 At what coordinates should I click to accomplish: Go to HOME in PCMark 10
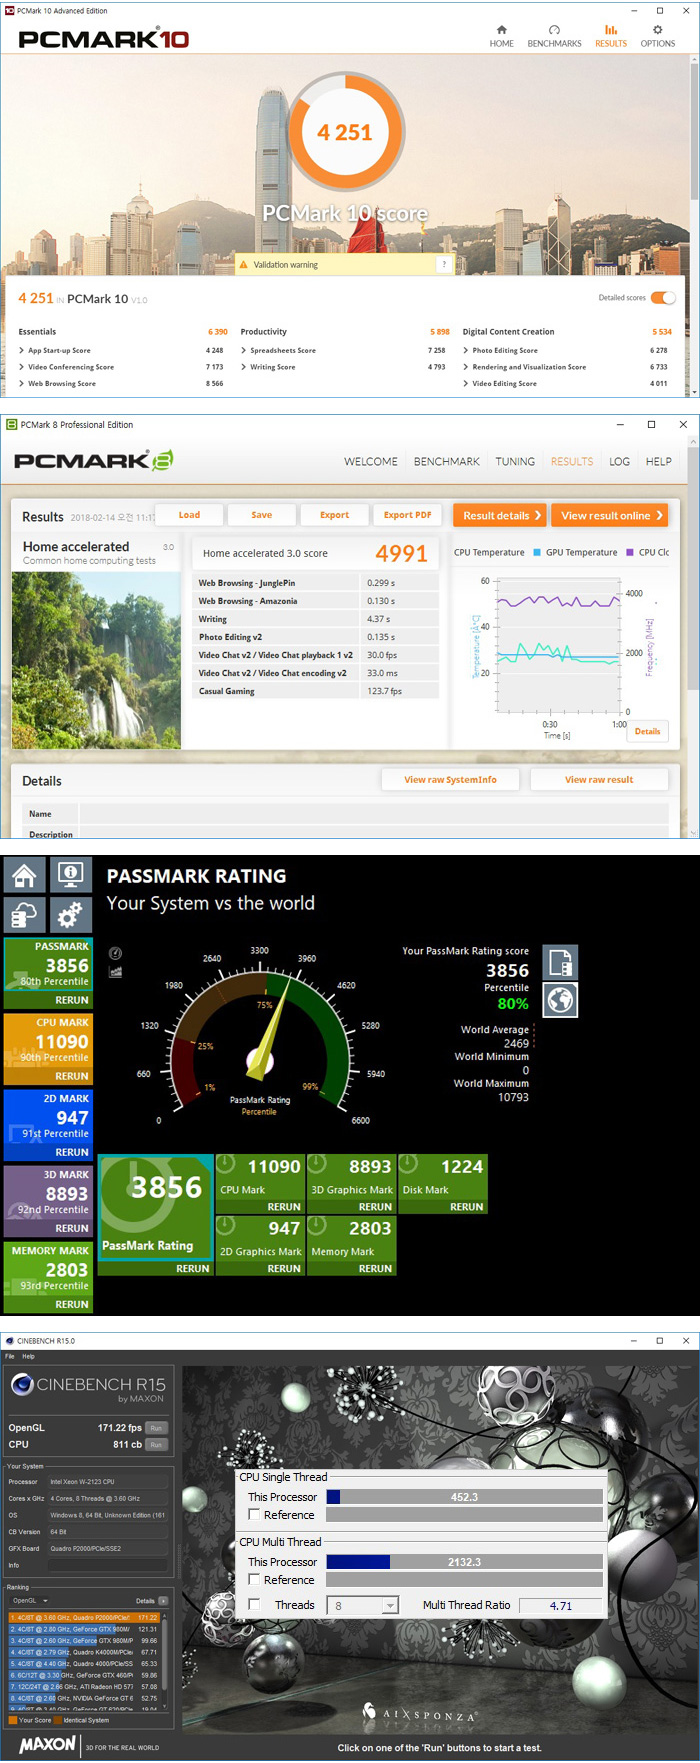(502, 36)
